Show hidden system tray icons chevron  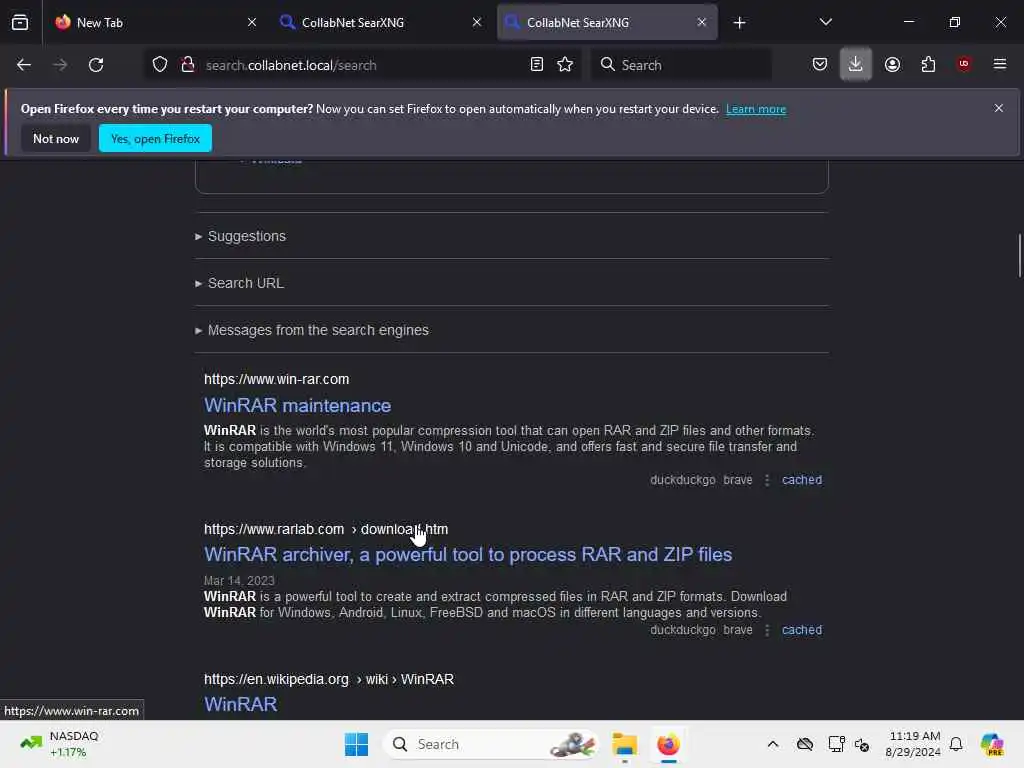[773, 744]
